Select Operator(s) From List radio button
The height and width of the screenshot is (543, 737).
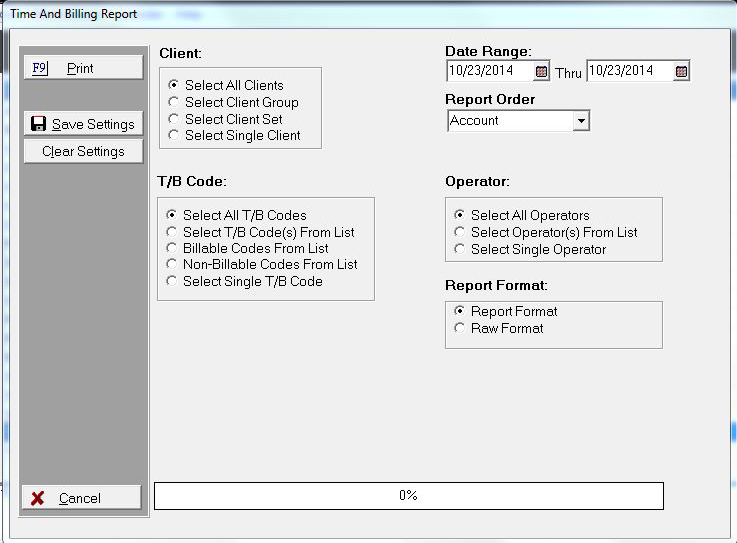[460, 232]
